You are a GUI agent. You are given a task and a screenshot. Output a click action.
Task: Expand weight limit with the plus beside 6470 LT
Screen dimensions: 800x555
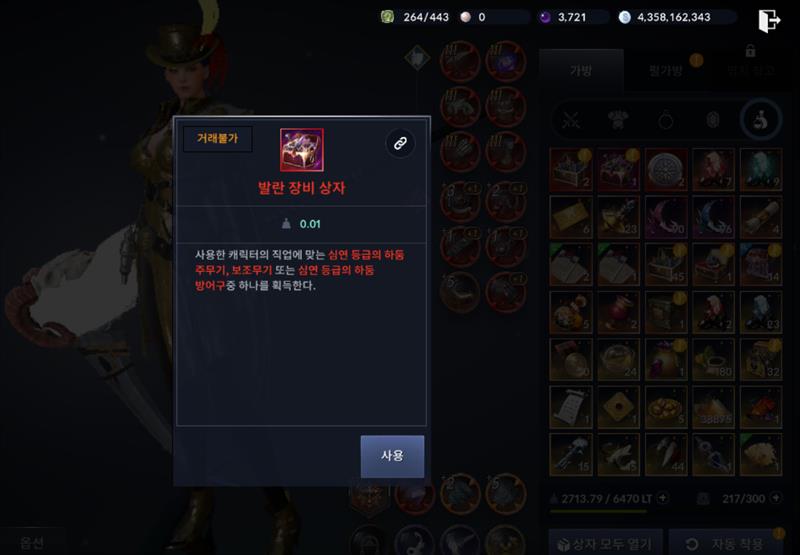click(663, 497)
